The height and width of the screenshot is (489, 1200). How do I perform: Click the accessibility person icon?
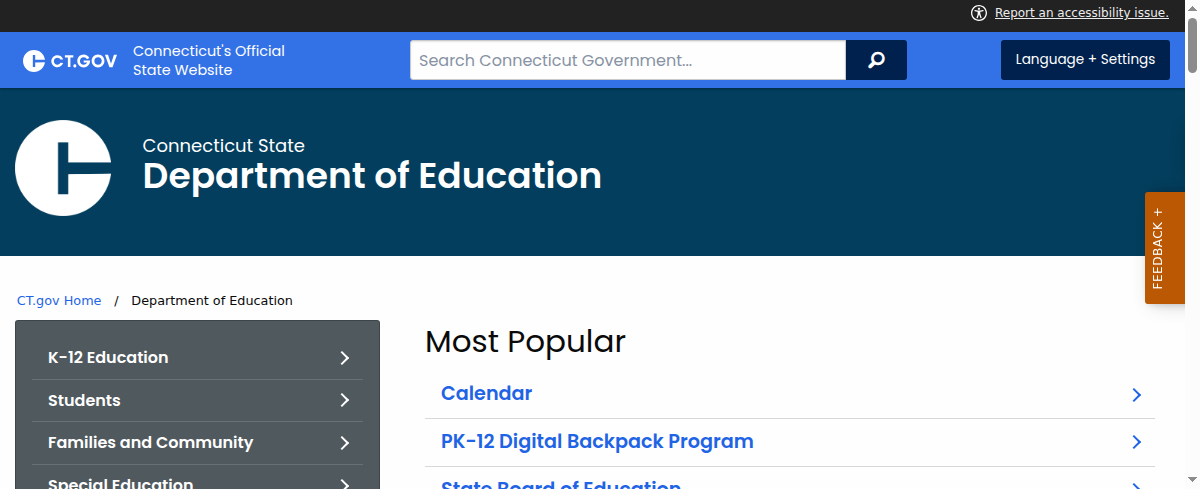(979, 13)
